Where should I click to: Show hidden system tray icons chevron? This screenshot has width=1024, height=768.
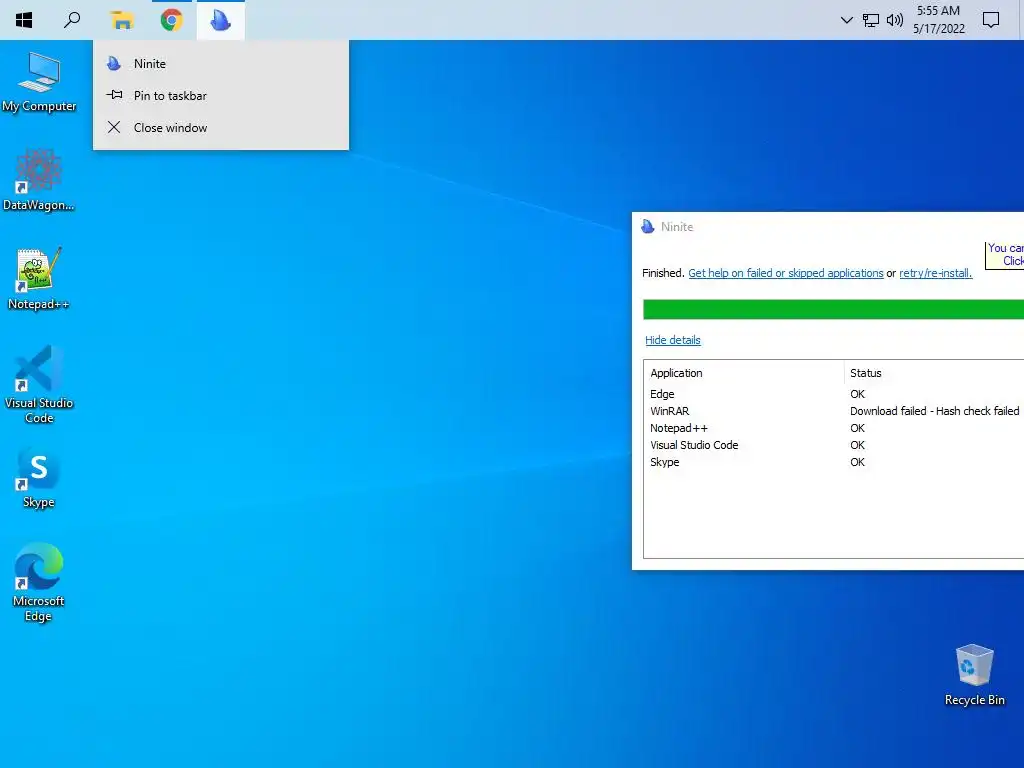(846, 20)
